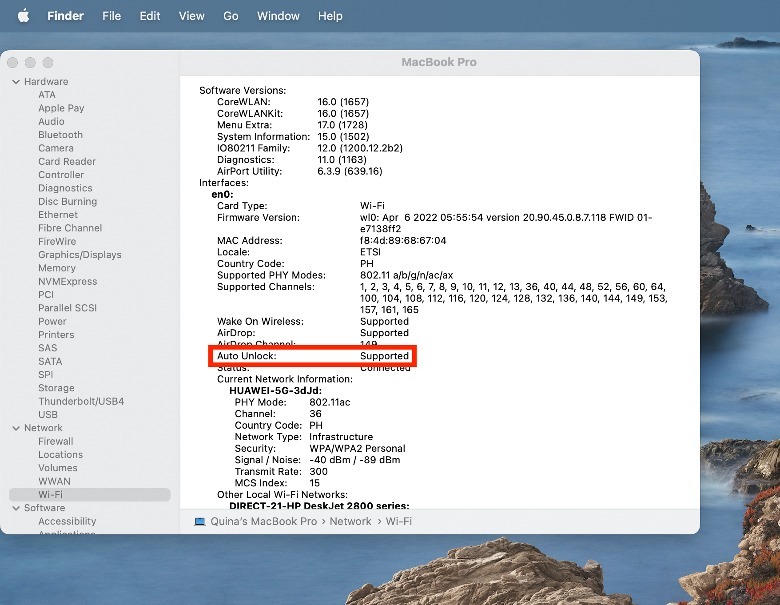Select Accessibility under Software
Image resolution: width=780 pixels, height=605 pixels.
click(67, 521)
